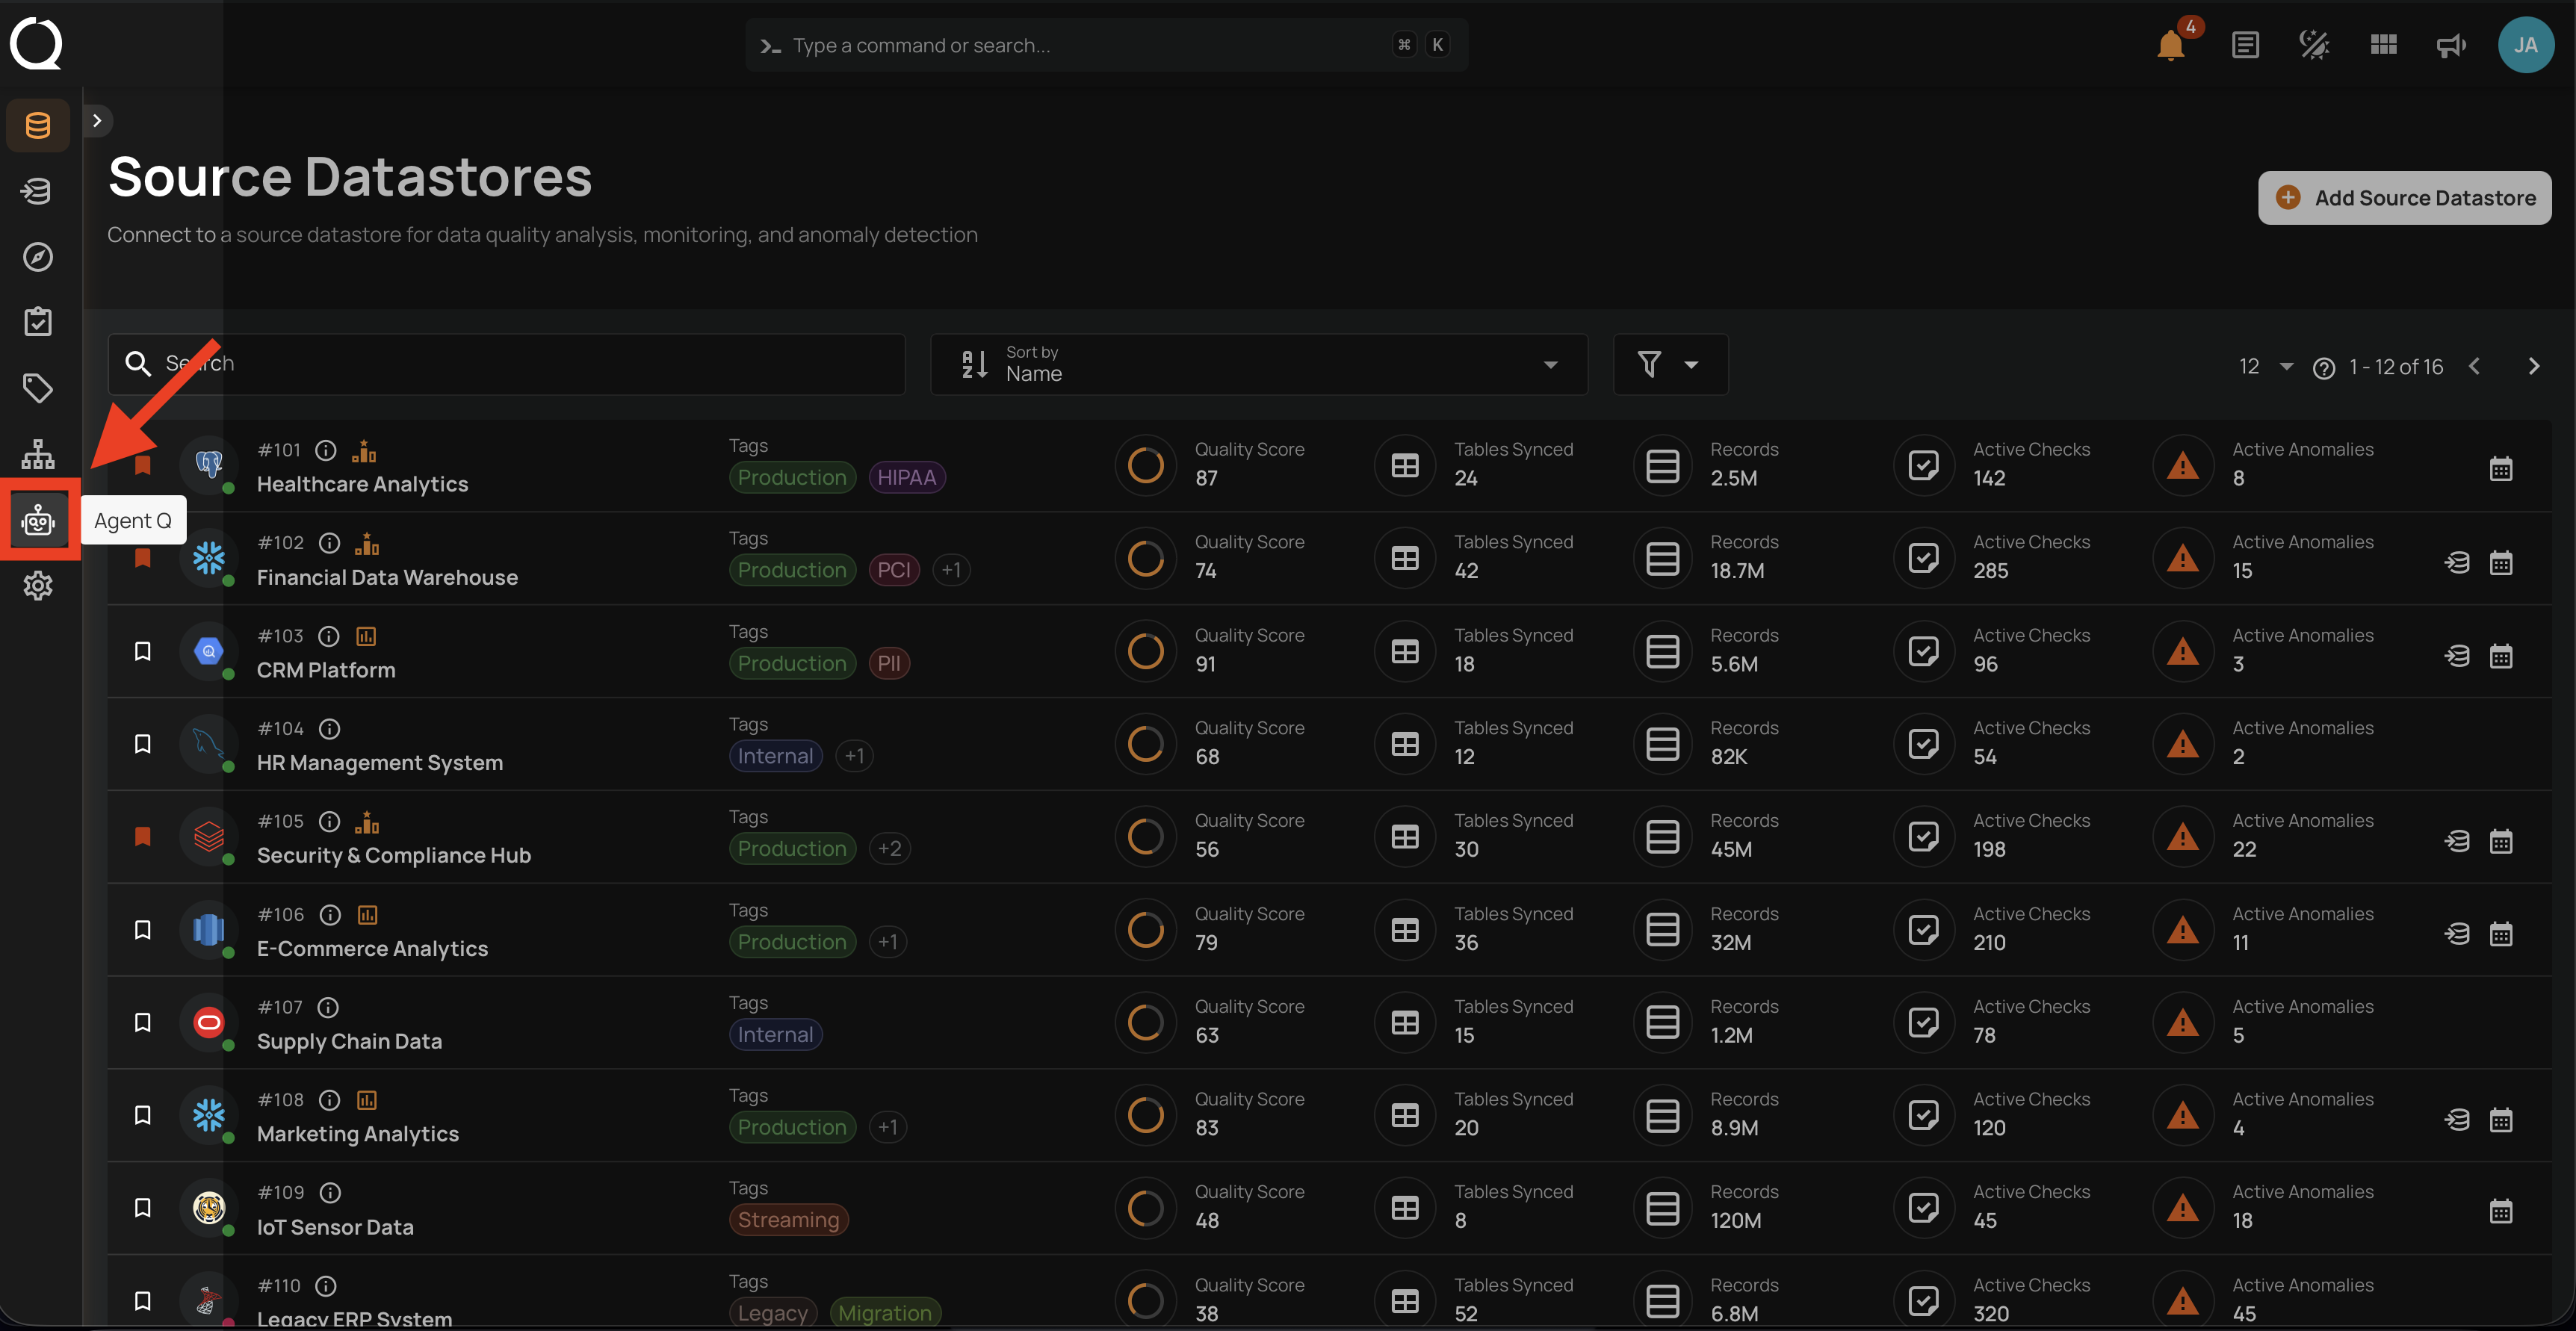Expand +1 tags on Financial Data Warehouse
The height and width of the screenshot is (1331, 2576).
[x=951, y=570]
